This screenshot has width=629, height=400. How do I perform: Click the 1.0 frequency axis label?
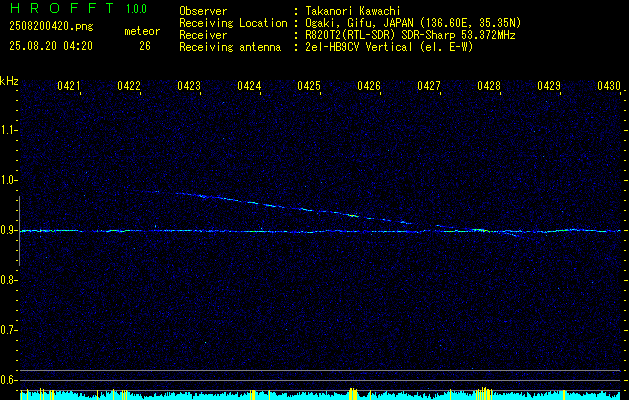coord(8,181)
